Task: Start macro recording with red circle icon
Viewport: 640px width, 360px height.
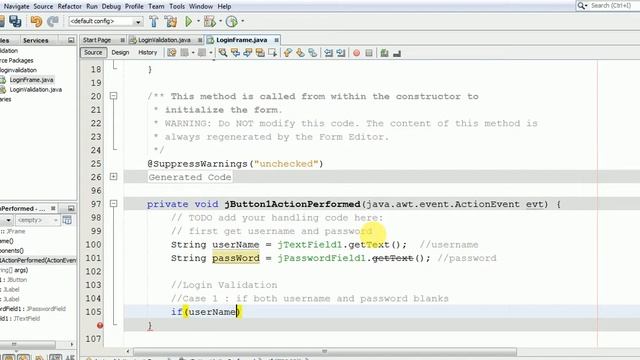Action: pyautogui.click(x=356, y=53)
